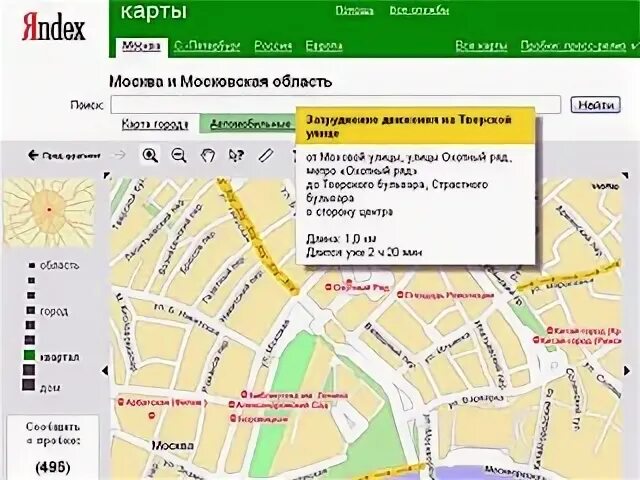Open the Пробки link in green bar

(573, 46)
